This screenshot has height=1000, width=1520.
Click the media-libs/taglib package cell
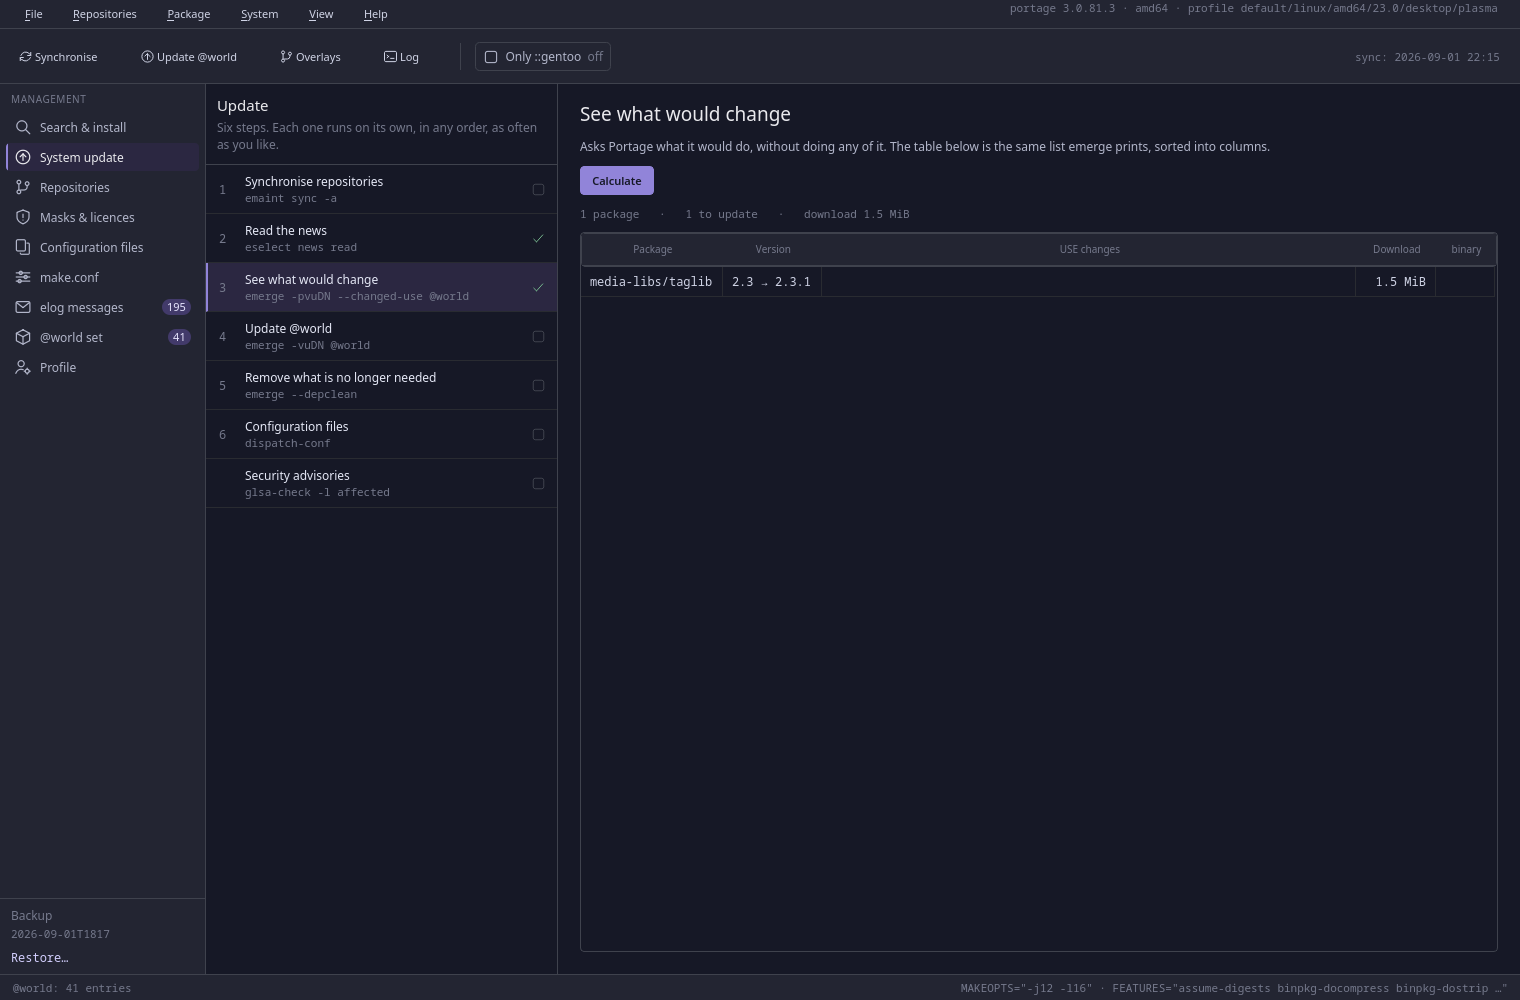point(651,282)
